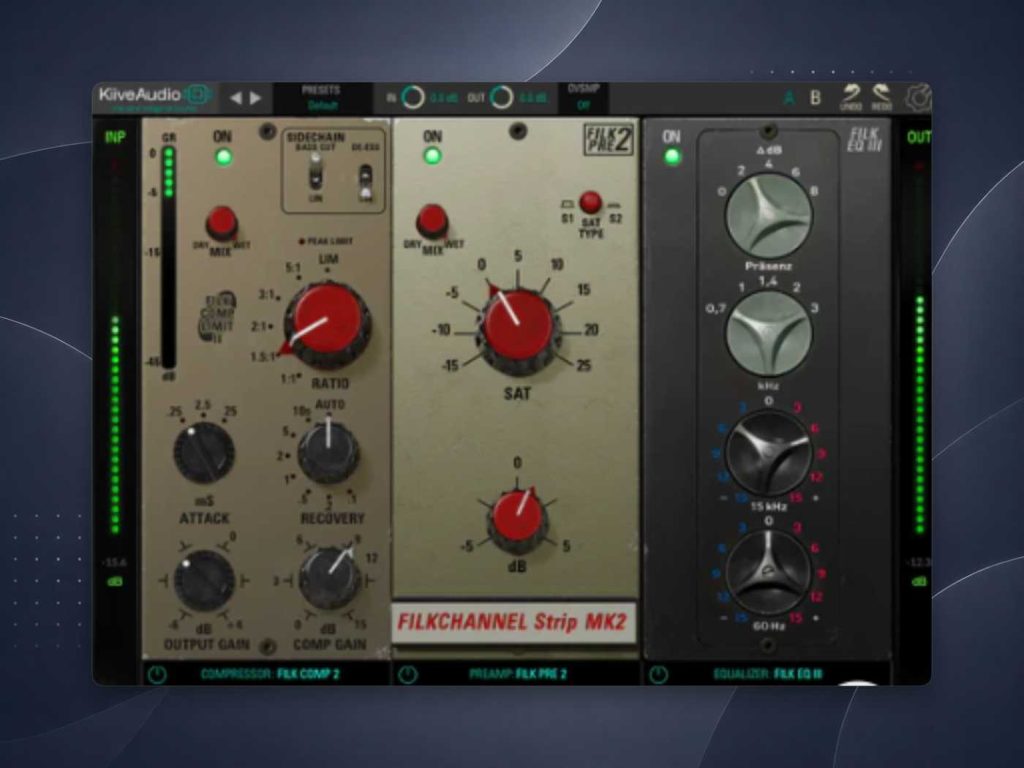
Task: Toggle sidechain De-Ess switch
Action: click(366, 182)
